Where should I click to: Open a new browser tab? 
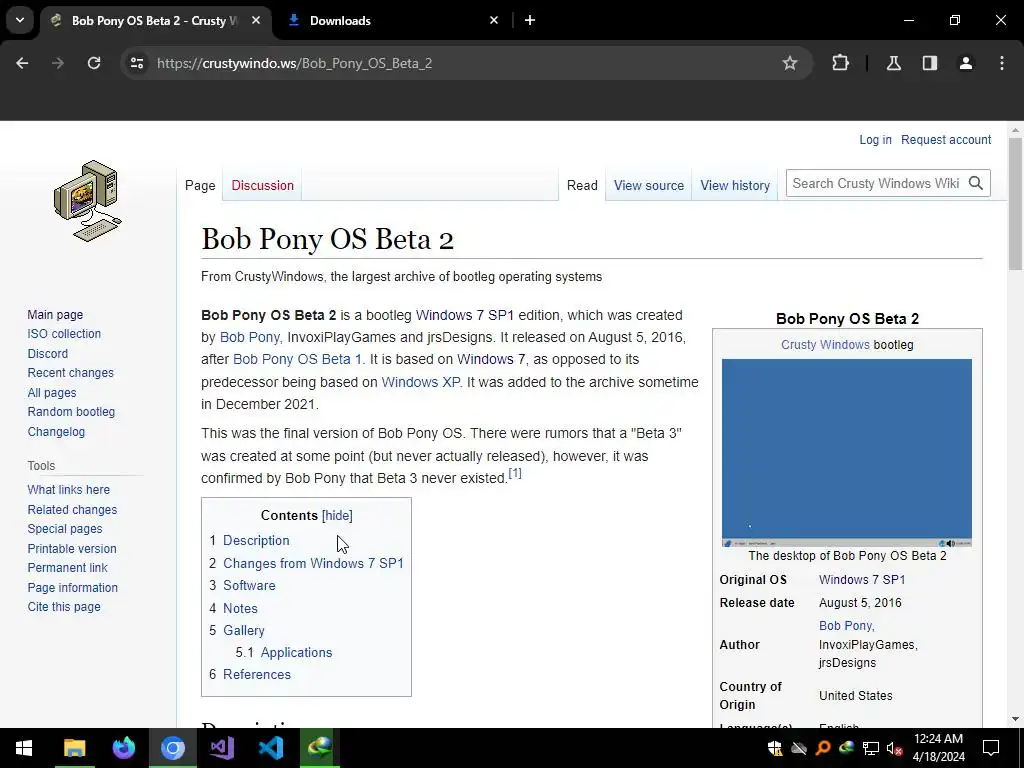[x=530, y=20]
